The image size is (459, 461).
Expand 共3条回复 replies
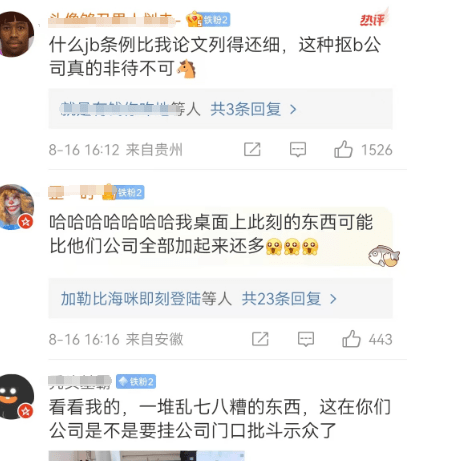(246, 109)
